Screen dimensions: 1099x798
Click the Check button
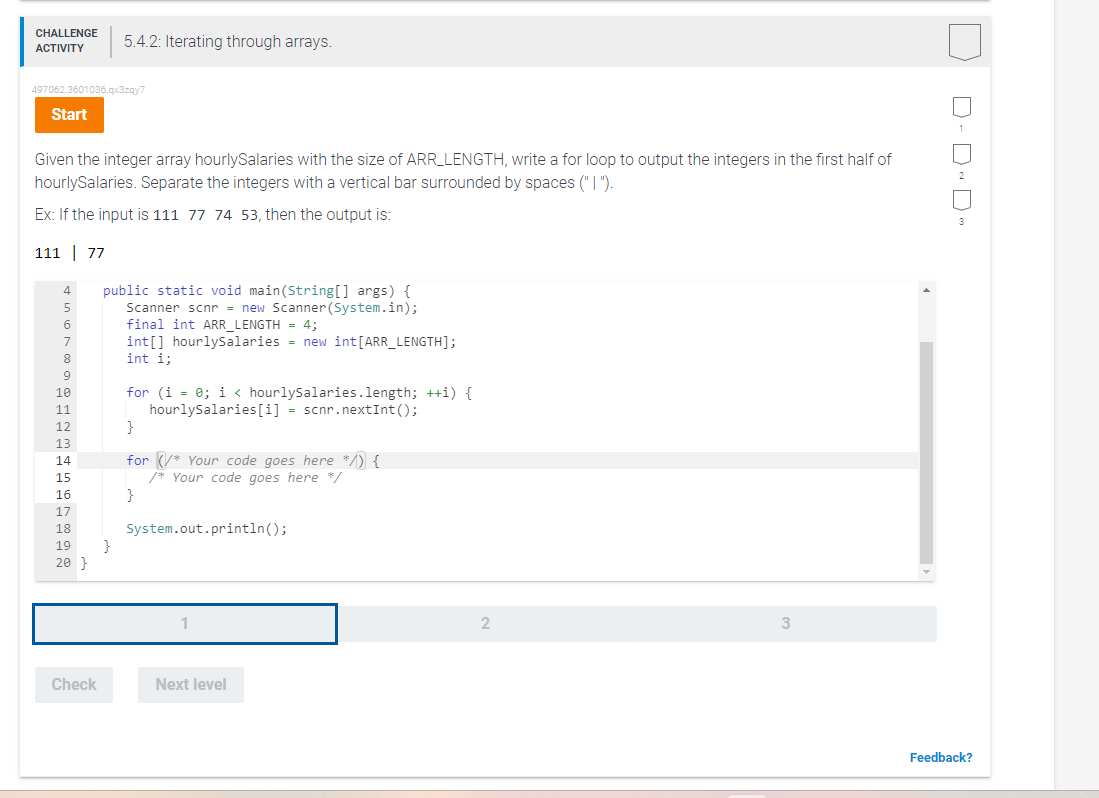(x=74, y=685)
